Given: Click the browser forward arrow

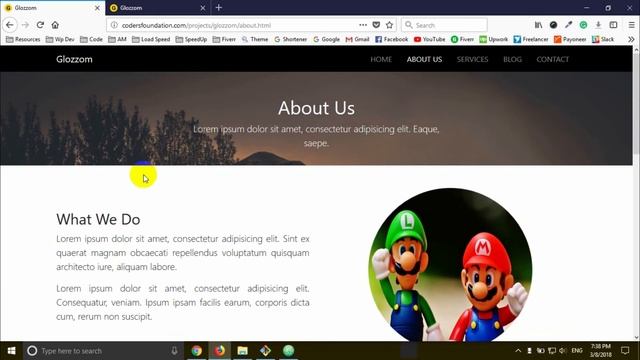Looking at the screenshot, I should [25, 25].
